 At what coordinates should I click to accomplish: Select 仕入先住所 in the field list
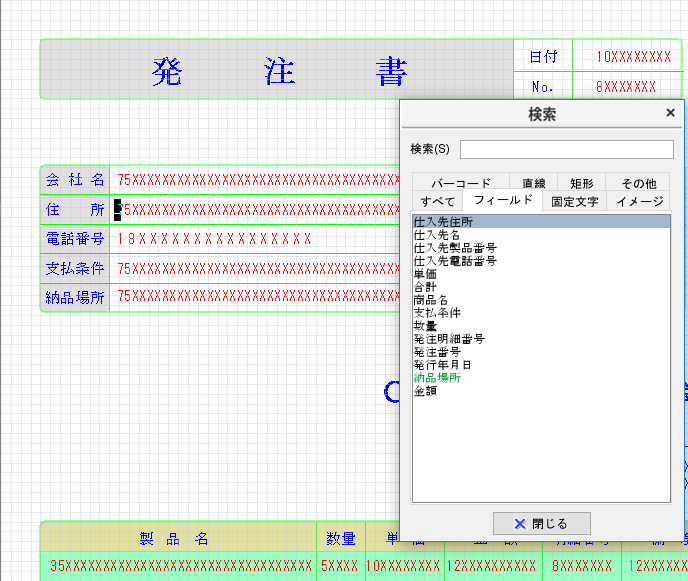pos(541,222)
